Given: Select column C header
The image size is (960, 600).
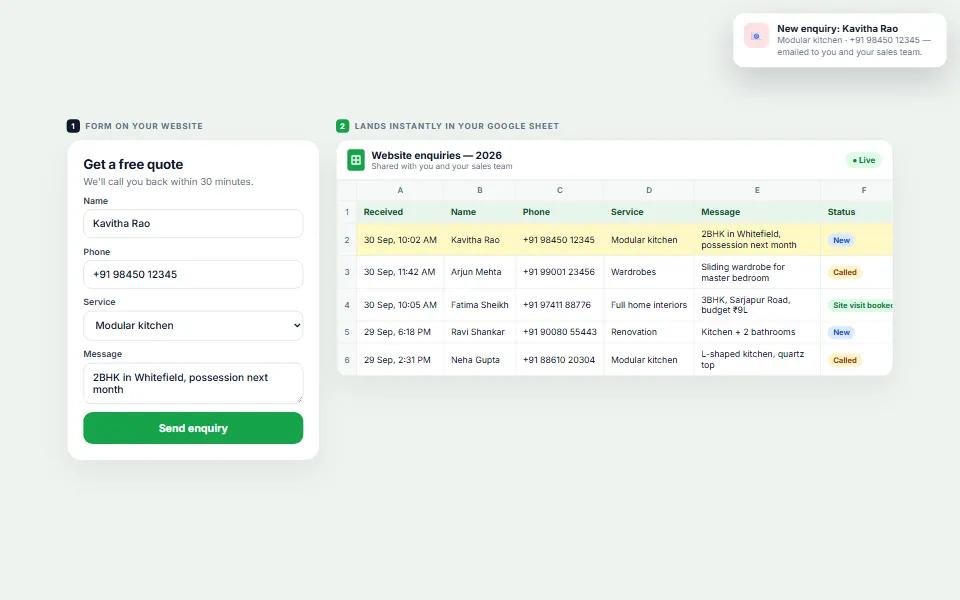Looking at the screenshot, I should 560,190.
